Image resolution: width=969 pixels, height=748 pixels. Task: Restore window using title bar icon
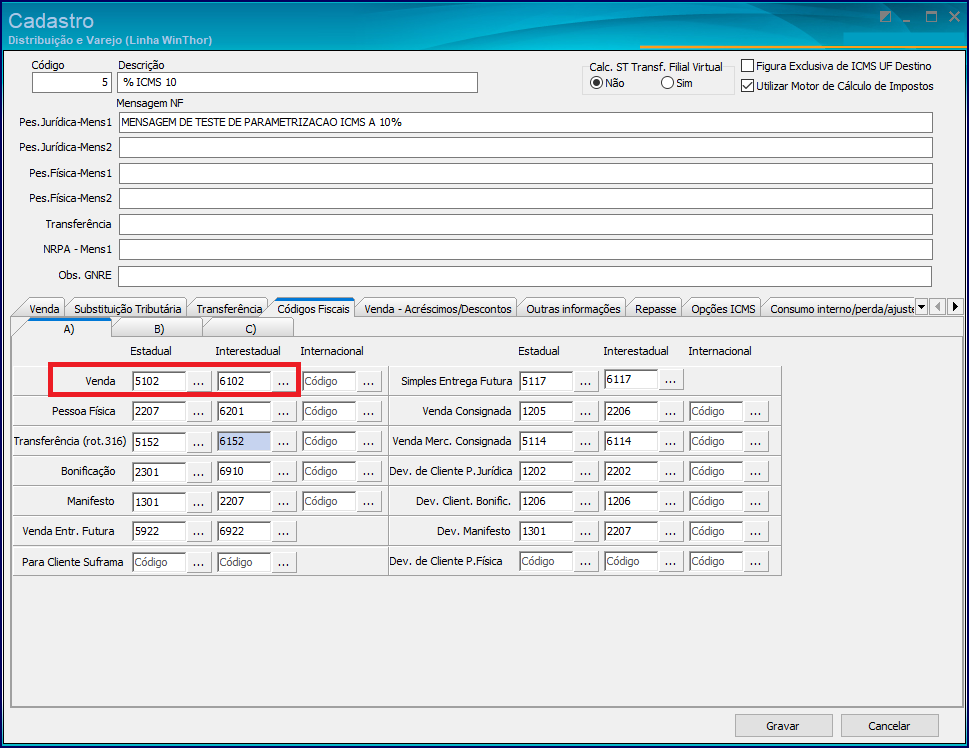tap(931, 17)
